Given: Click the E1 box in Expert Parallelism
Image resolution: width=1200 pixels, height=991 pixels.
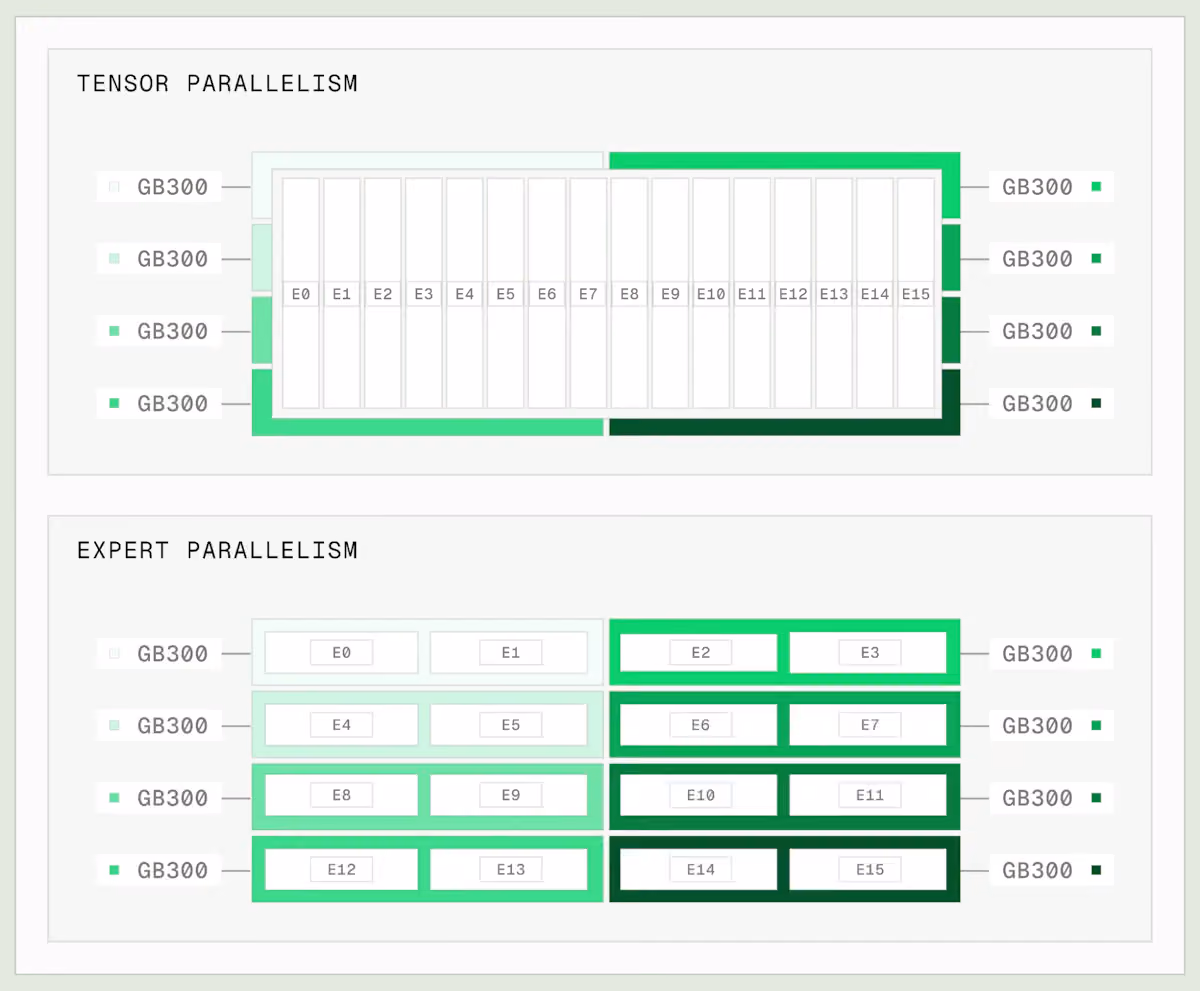Looking at the screenshot, I should pos(509,653).
